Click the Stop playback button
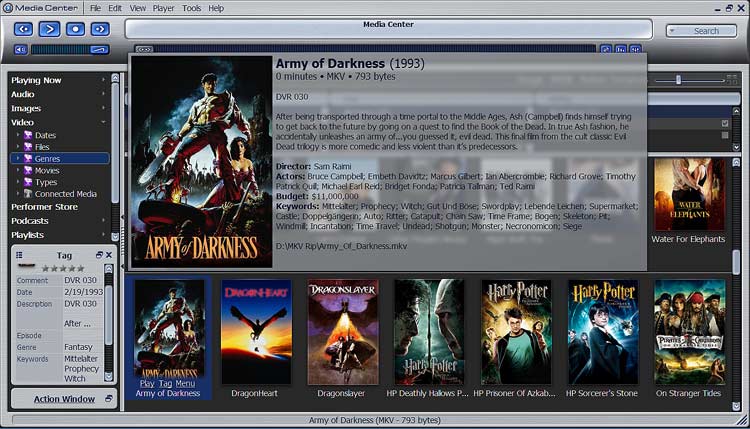The image size is (750, 429). click(75, 29)
